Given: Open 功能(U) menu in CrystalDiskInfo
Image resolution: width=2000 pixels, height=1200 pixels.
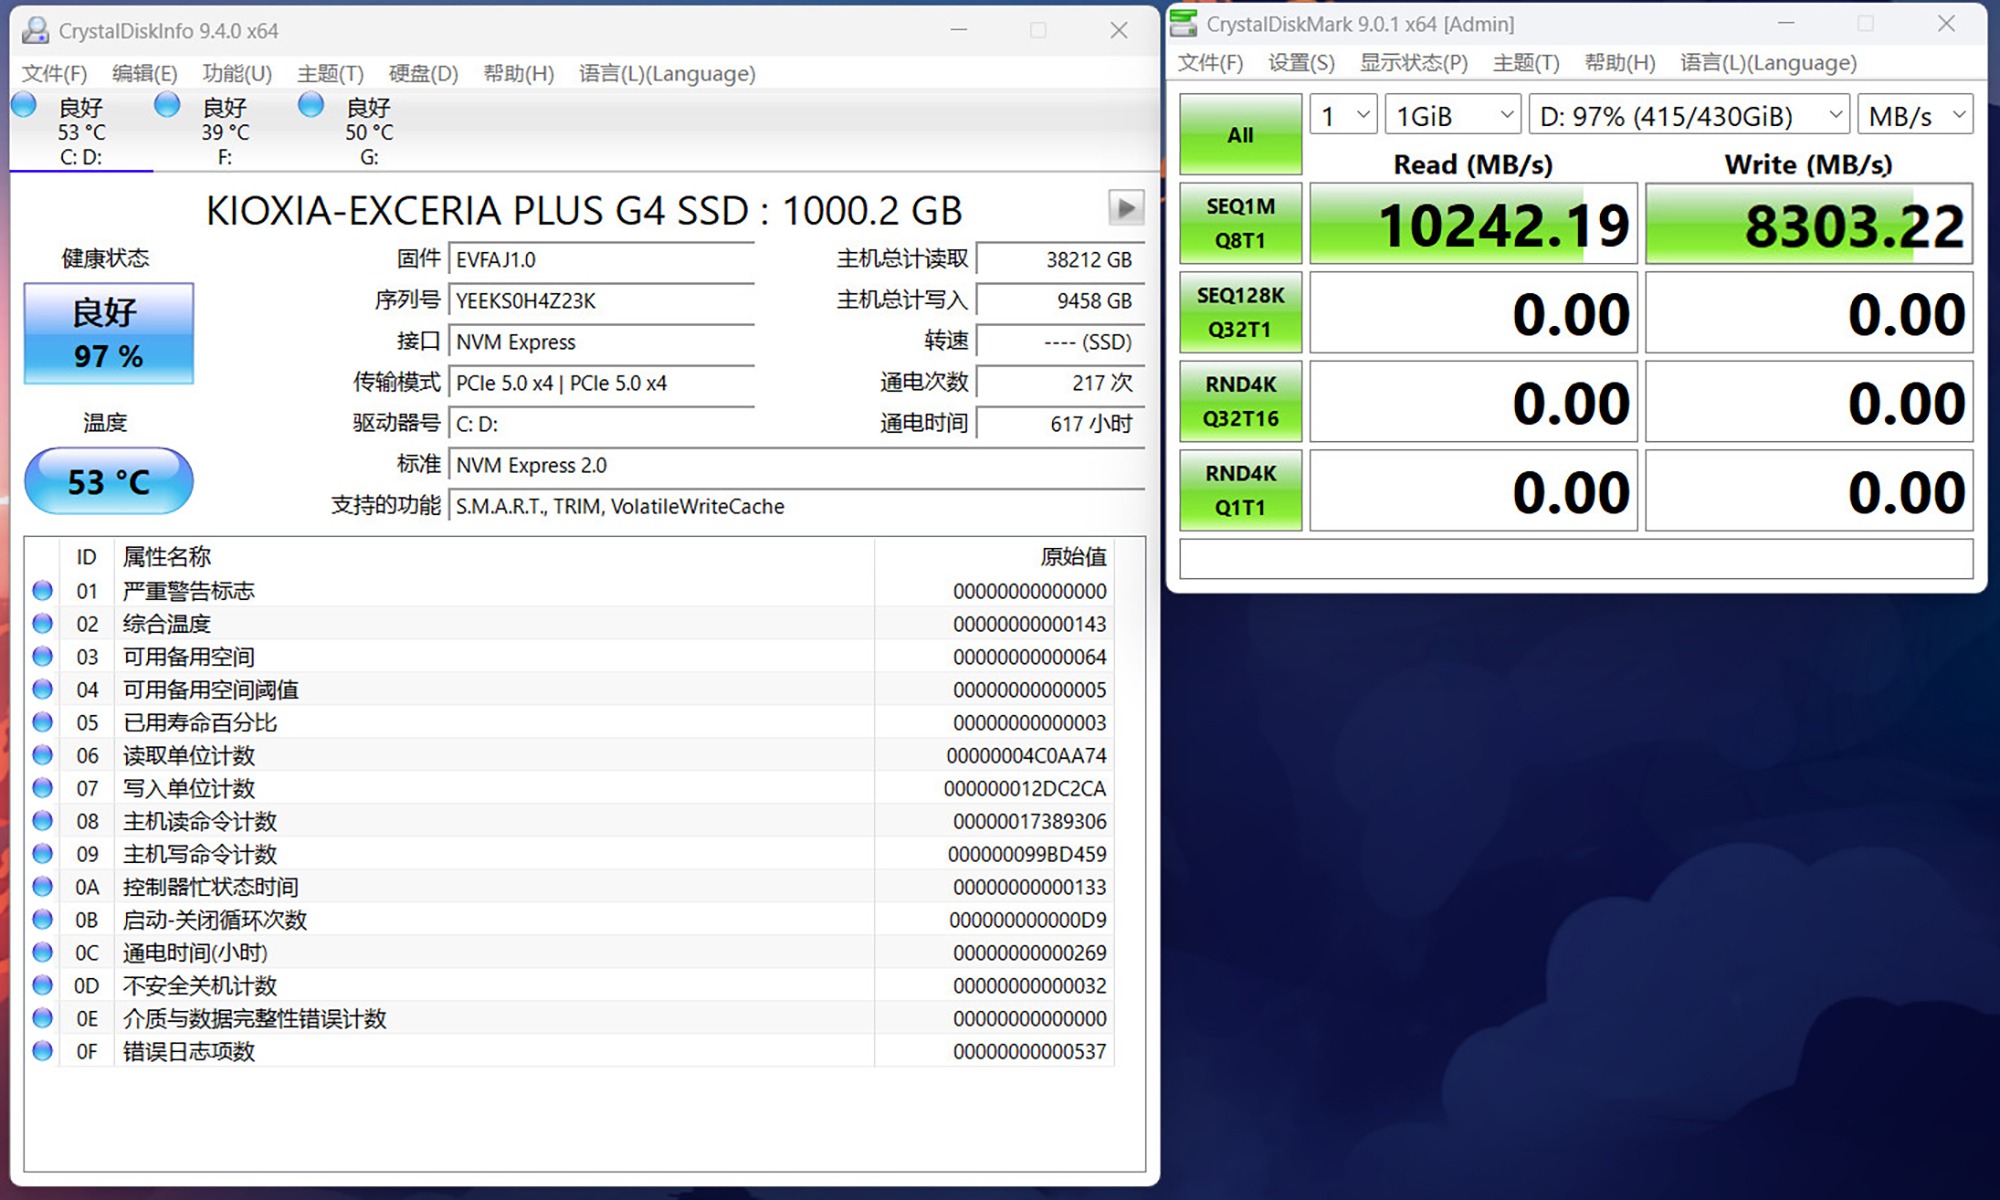Looking at the screenshot, I should point(237,74).
